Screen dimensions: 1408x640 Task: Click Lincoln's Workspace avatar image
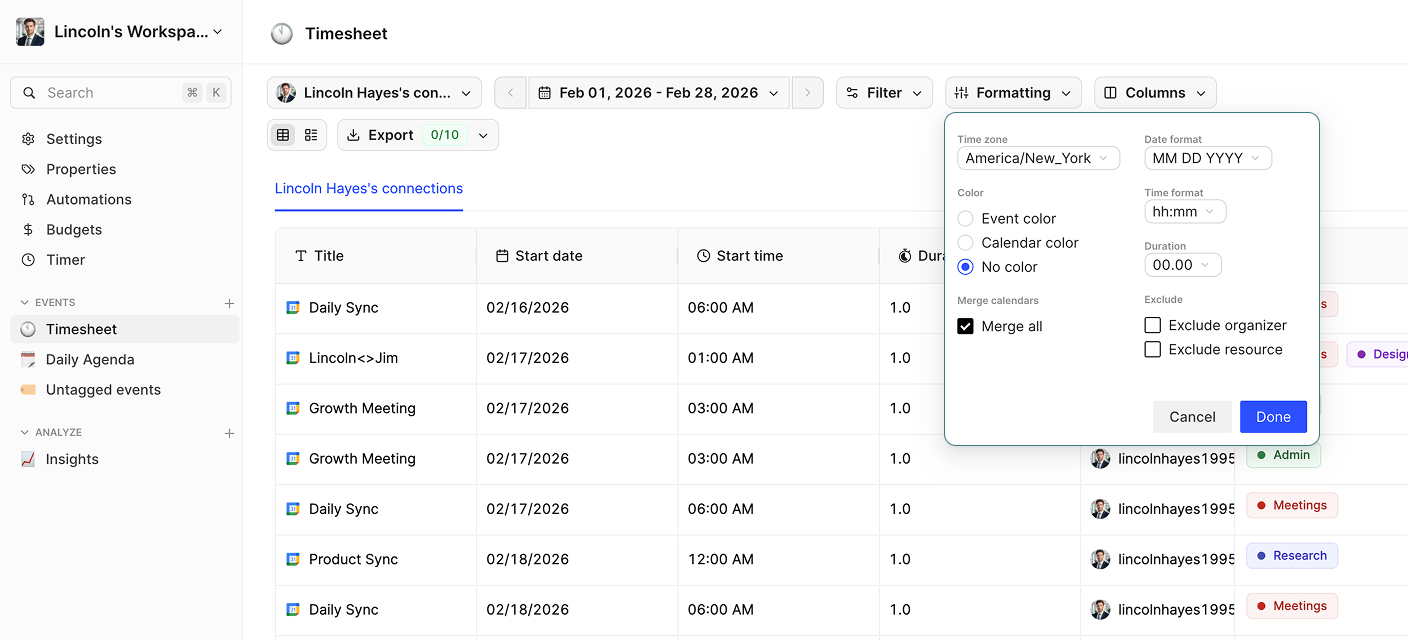pos(30,32)
